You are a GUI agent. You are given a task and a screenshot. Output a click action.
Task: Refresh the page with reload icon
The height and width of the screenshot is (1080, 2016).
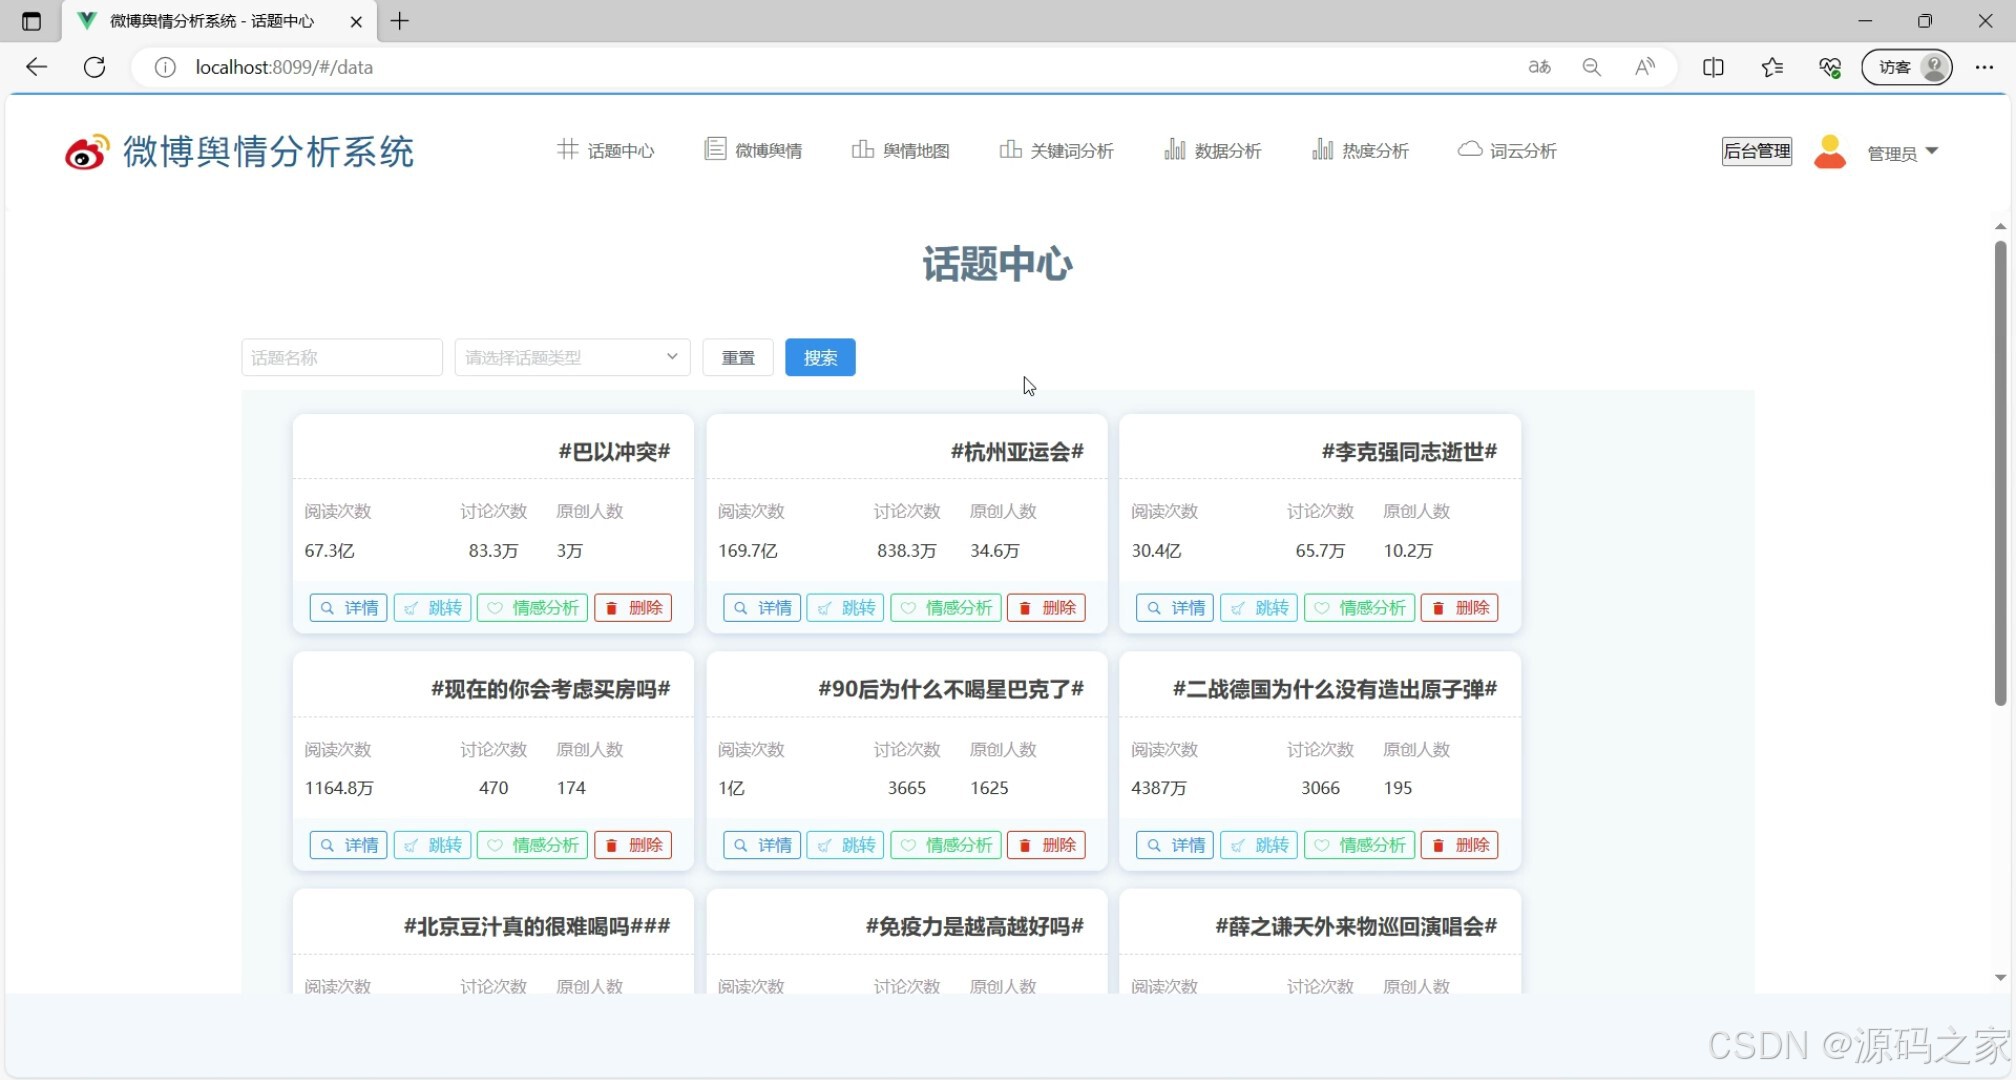95,67
